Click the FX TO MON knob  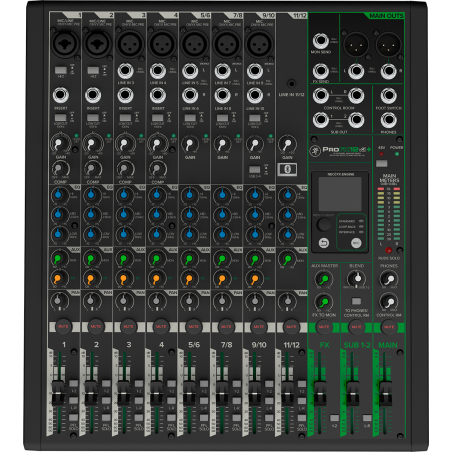323,302
